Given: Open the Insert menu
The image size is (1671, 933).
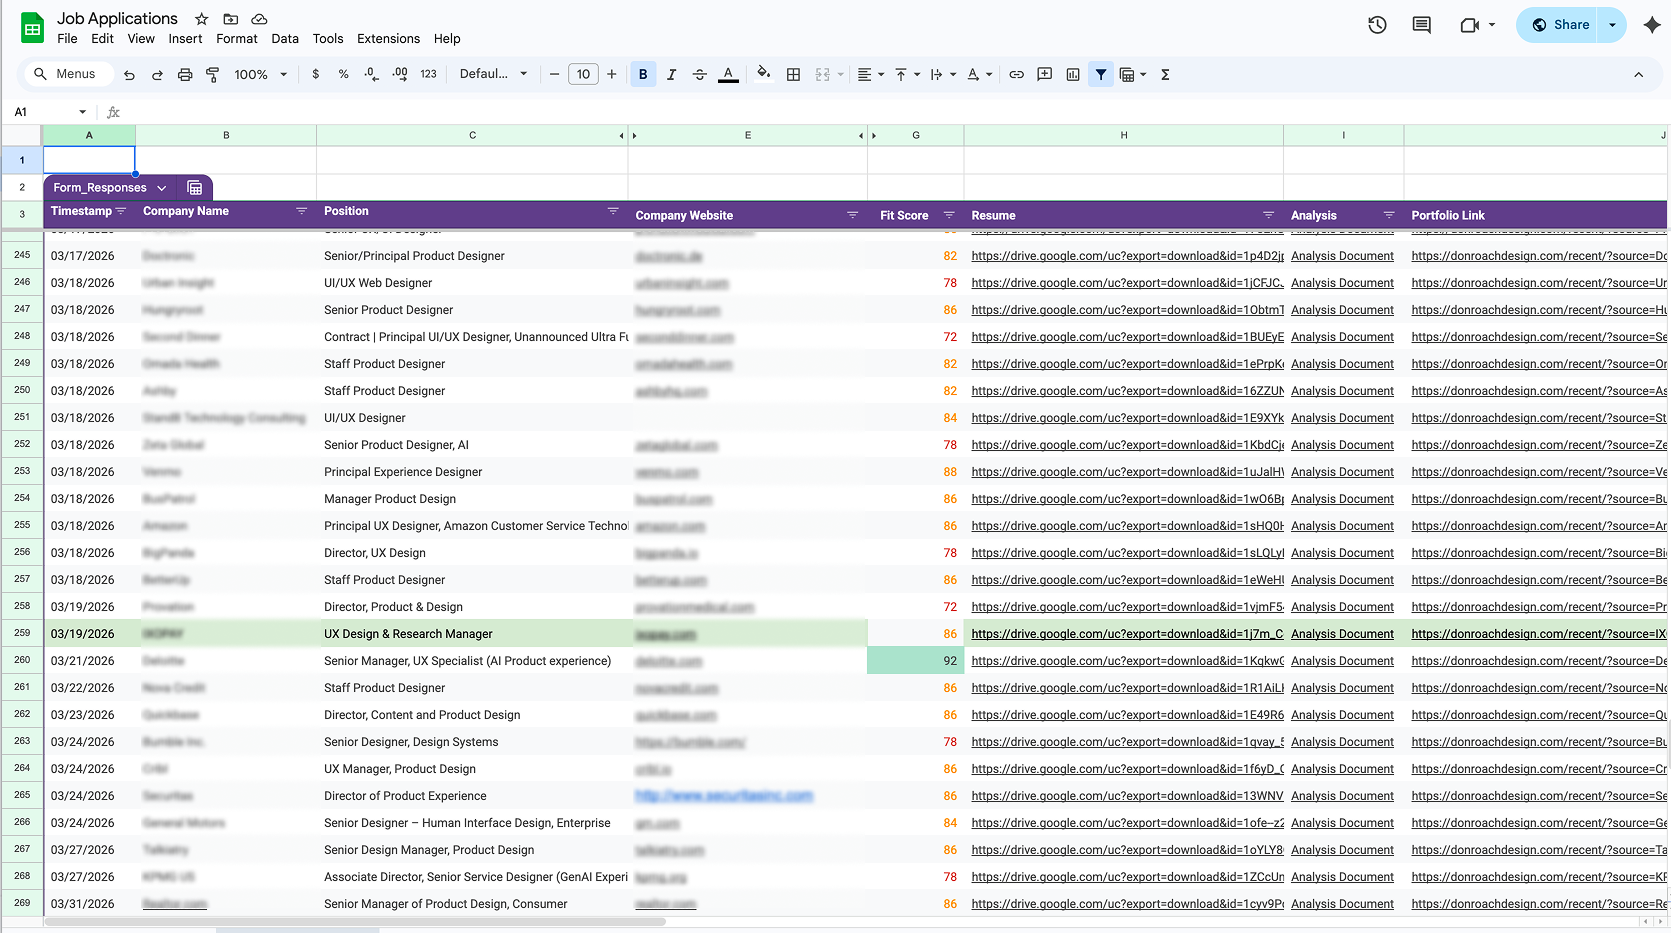Looking at the screenshot, I should tap(185, 39).
